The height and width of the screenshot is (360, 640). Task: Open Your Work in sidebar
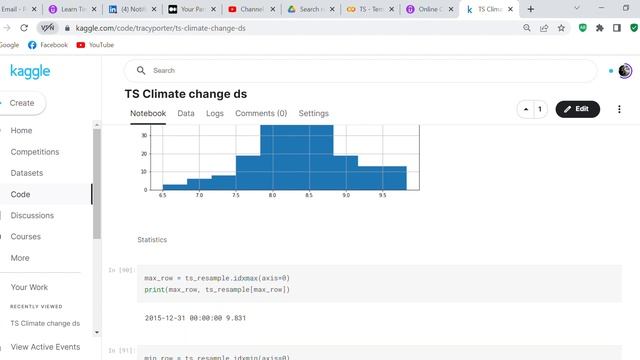29,287
